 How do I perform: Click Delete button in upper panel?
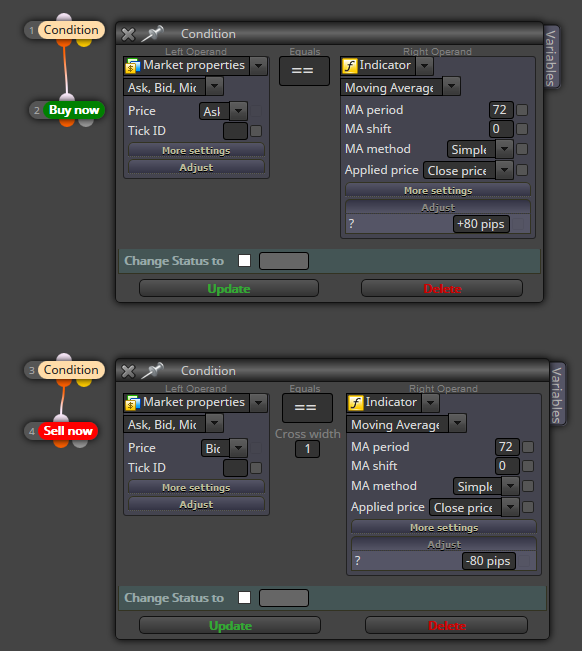point(442,288)
